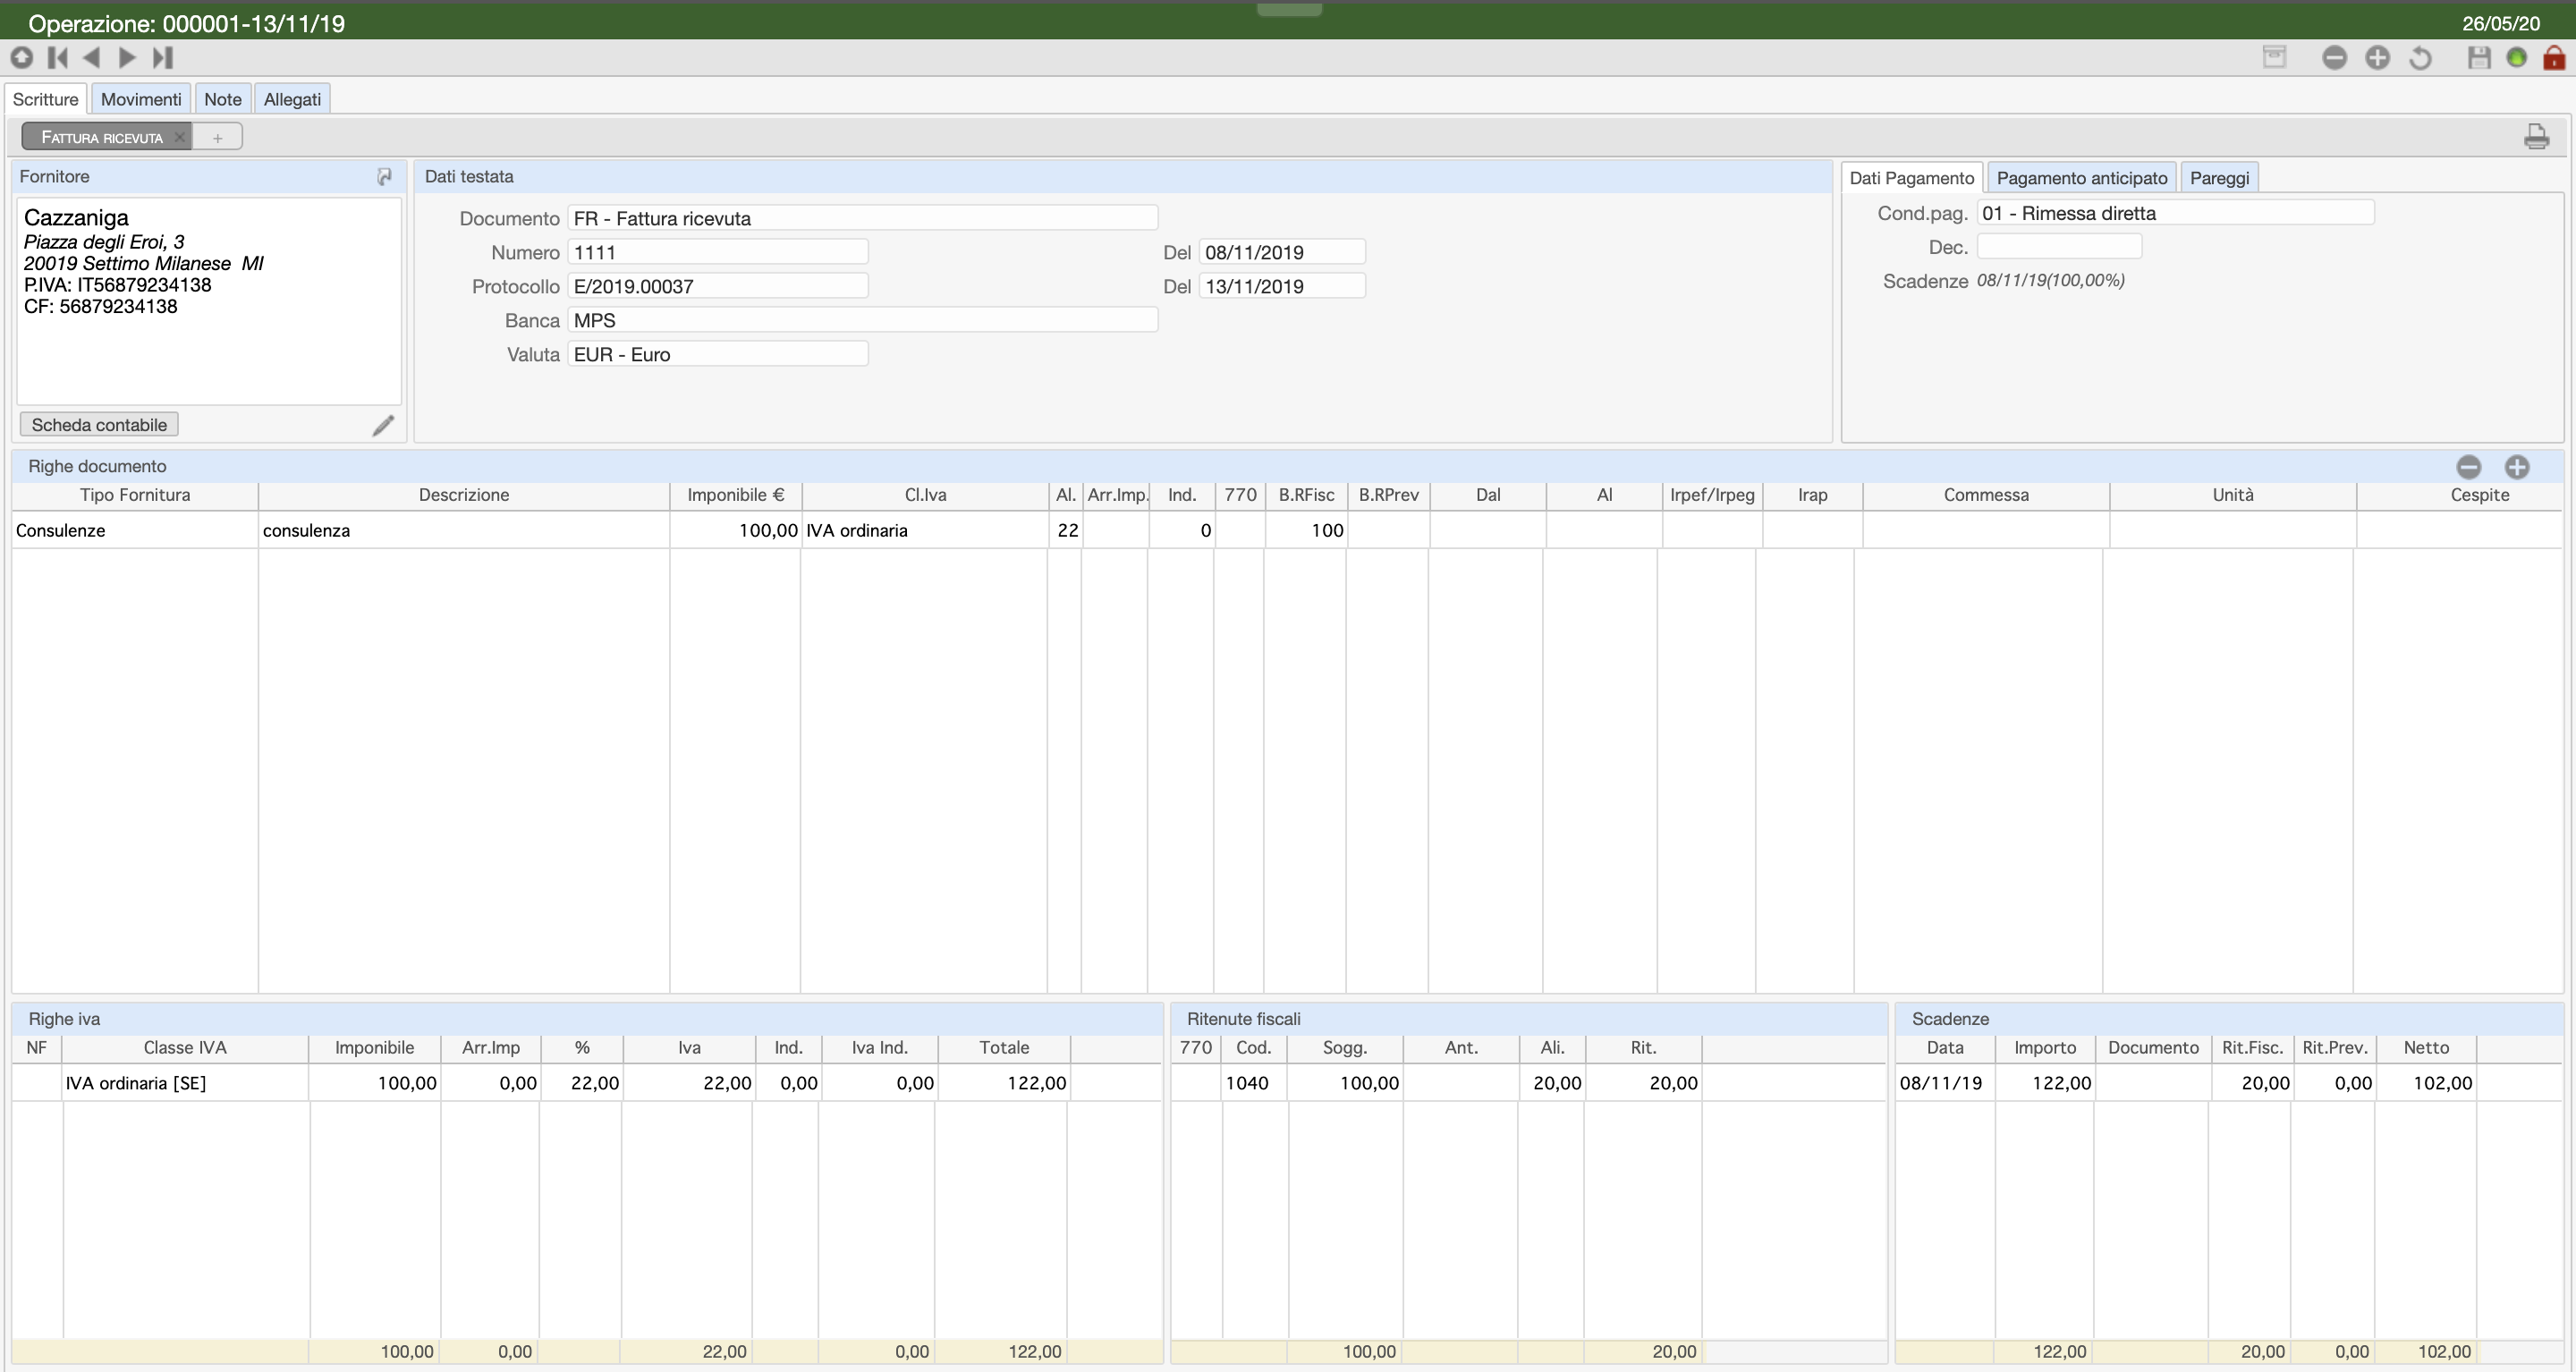
Task: Click the Tipo Fornitura column header
Action: (135, 495)
